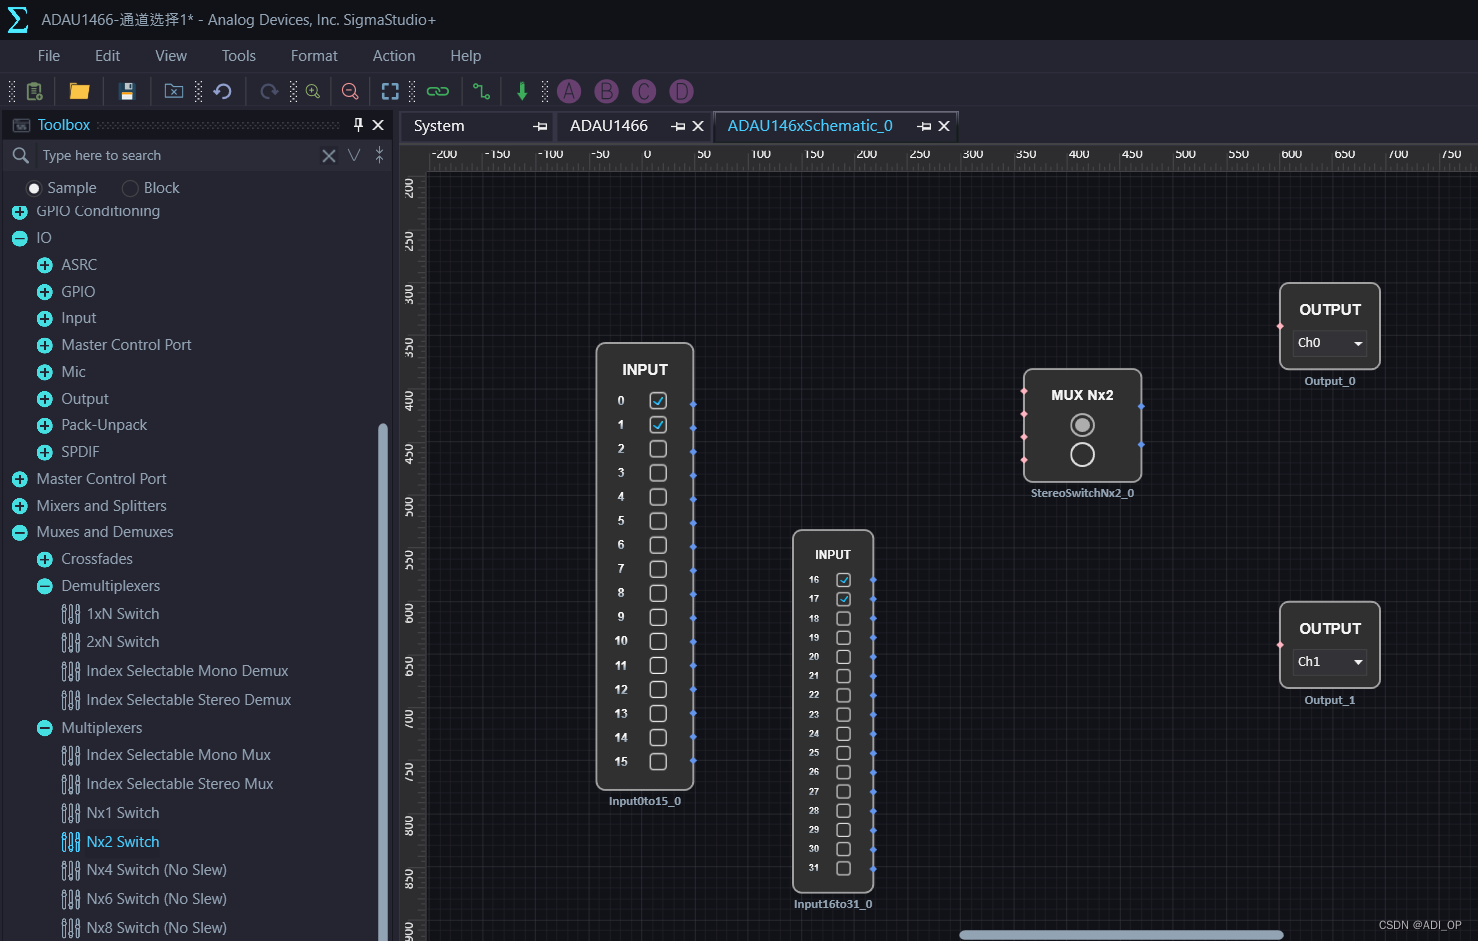The width and height of the screenshot is (1478, 941).
Task: Open the Tools menu
Action: [x=239, y=56]
